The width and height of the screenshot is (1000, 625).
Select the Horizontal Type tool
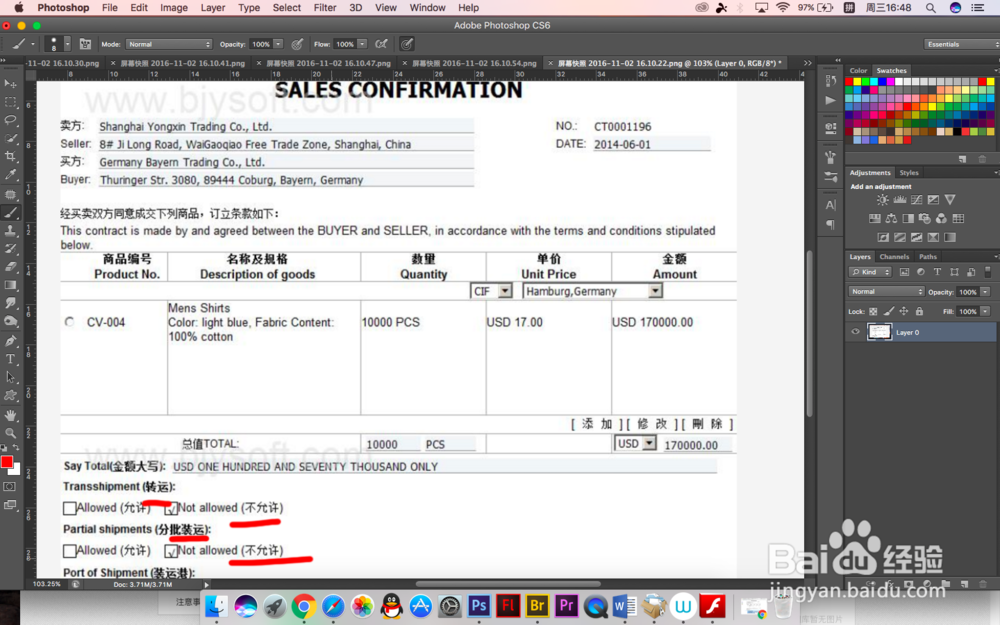click(x=10, y=359)
